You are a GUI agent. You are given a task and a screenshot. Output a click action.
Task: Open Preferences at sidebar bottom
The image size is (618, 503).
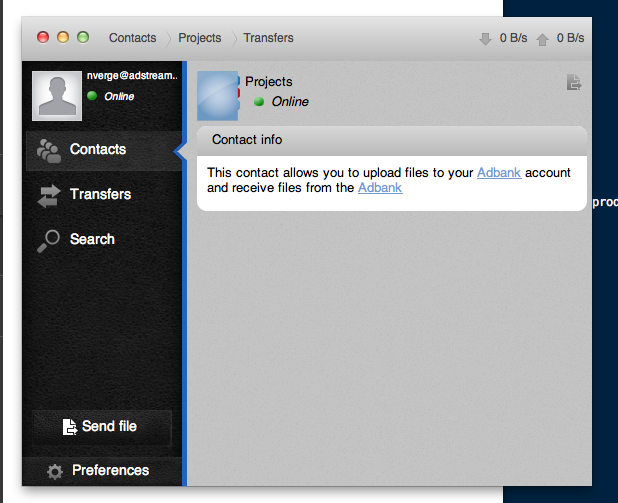coord(102,471)
